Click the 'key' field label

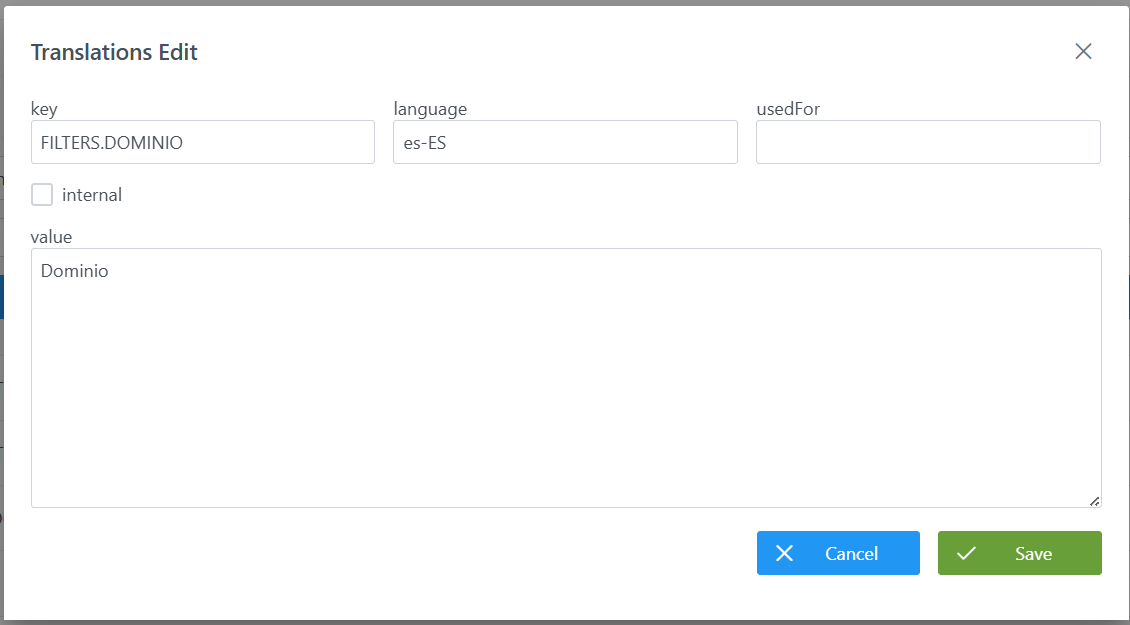click(44, 109)
